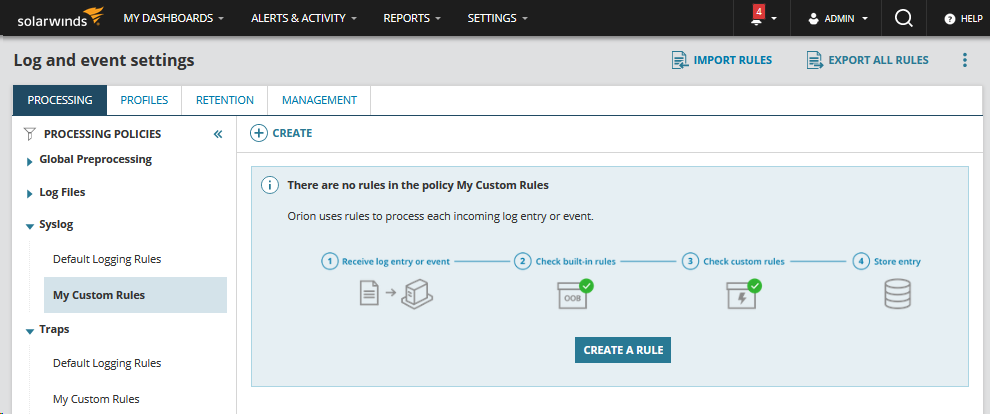The height and width of the screenshot is (414, 990).
Task: Select Default Logging Rules under Syslog
Action: click(x=107, y=259)
